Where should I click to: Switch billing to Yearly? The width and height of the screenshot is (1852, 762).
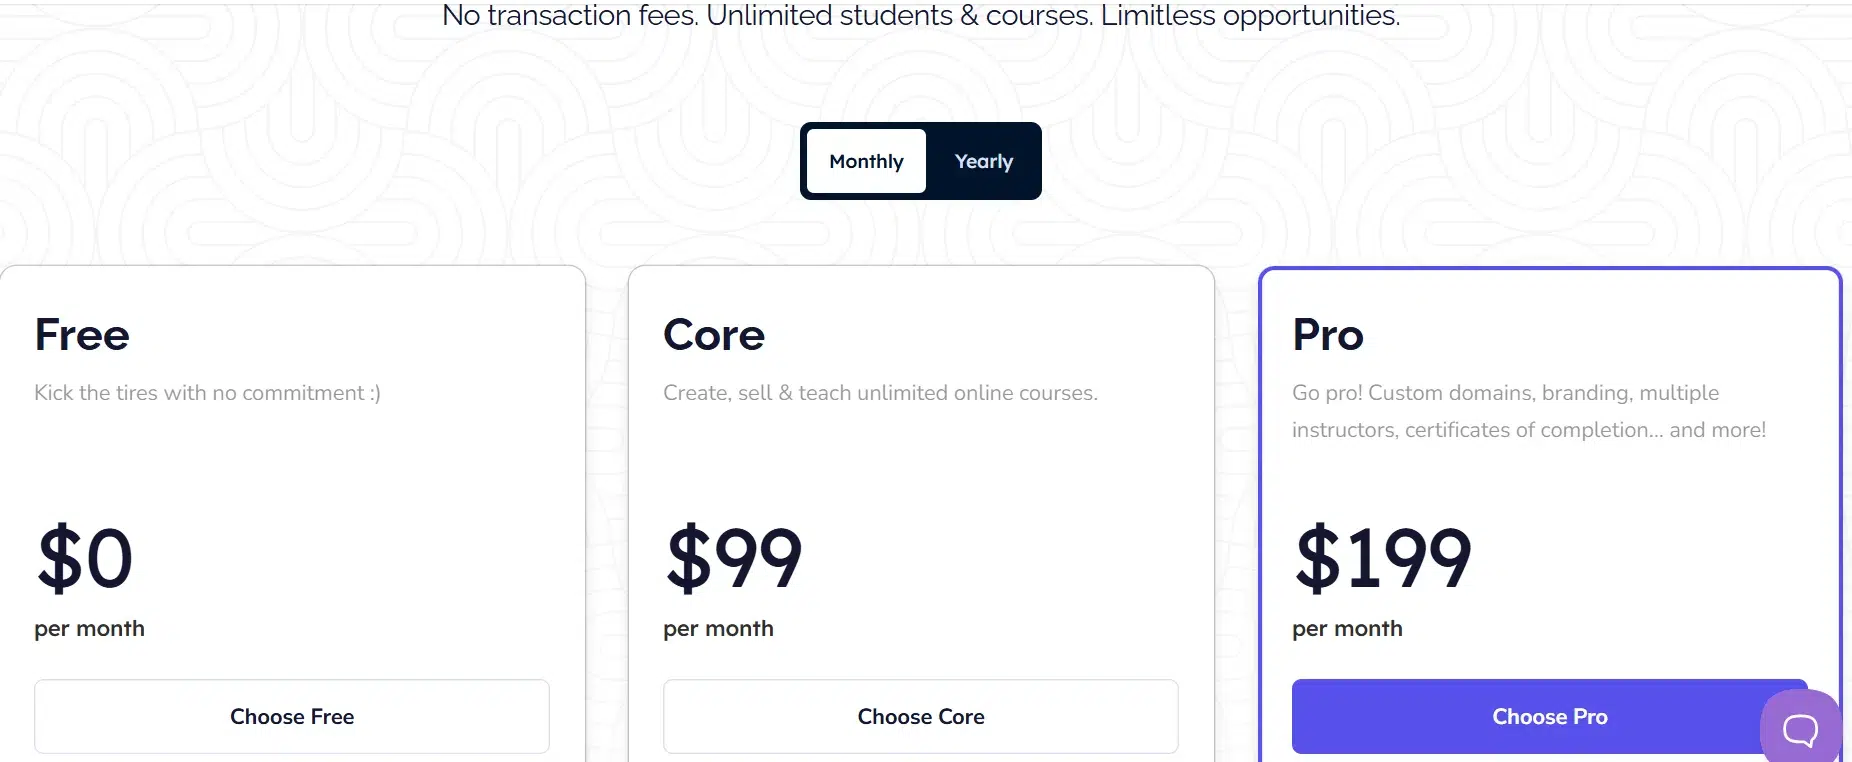coord(983,161)
